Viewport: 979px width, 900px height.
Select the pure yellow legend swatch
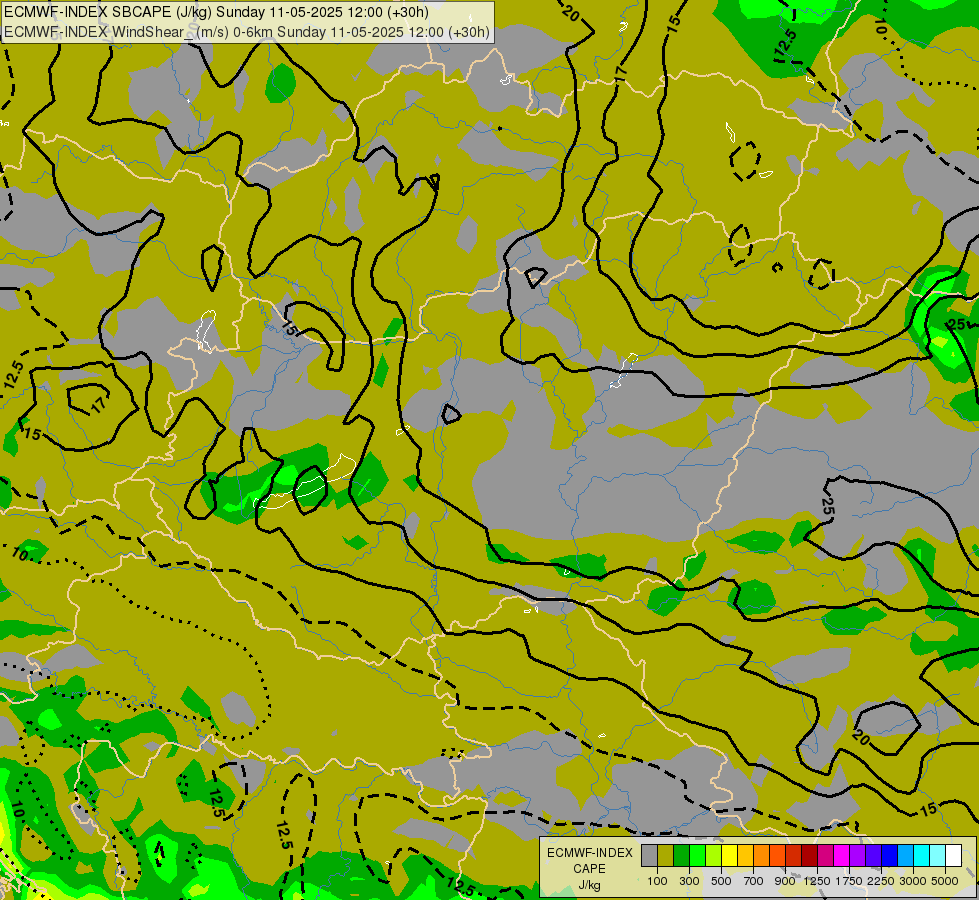click(729, 855)
